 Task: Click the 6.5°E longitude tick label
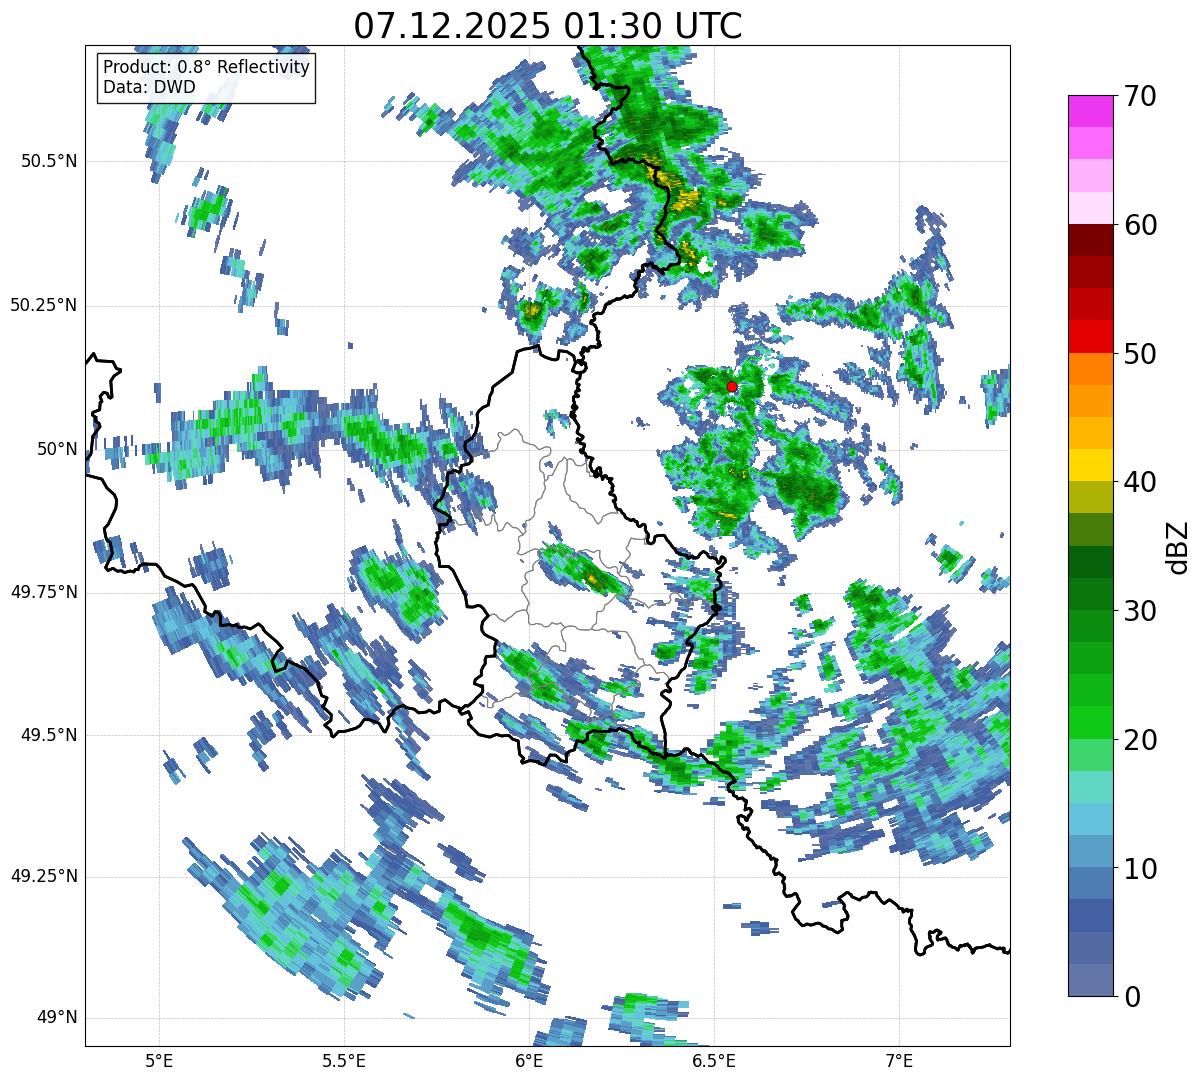click(x=714, y=1060)
